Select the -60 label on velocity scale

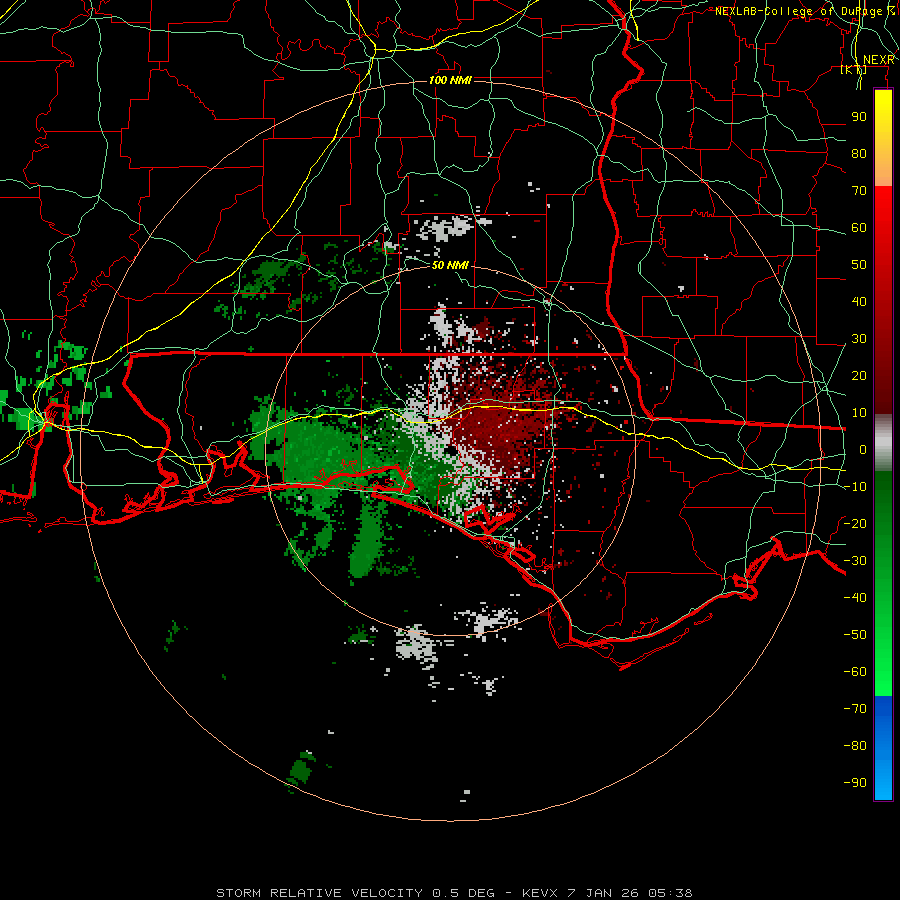coord(855,672)
